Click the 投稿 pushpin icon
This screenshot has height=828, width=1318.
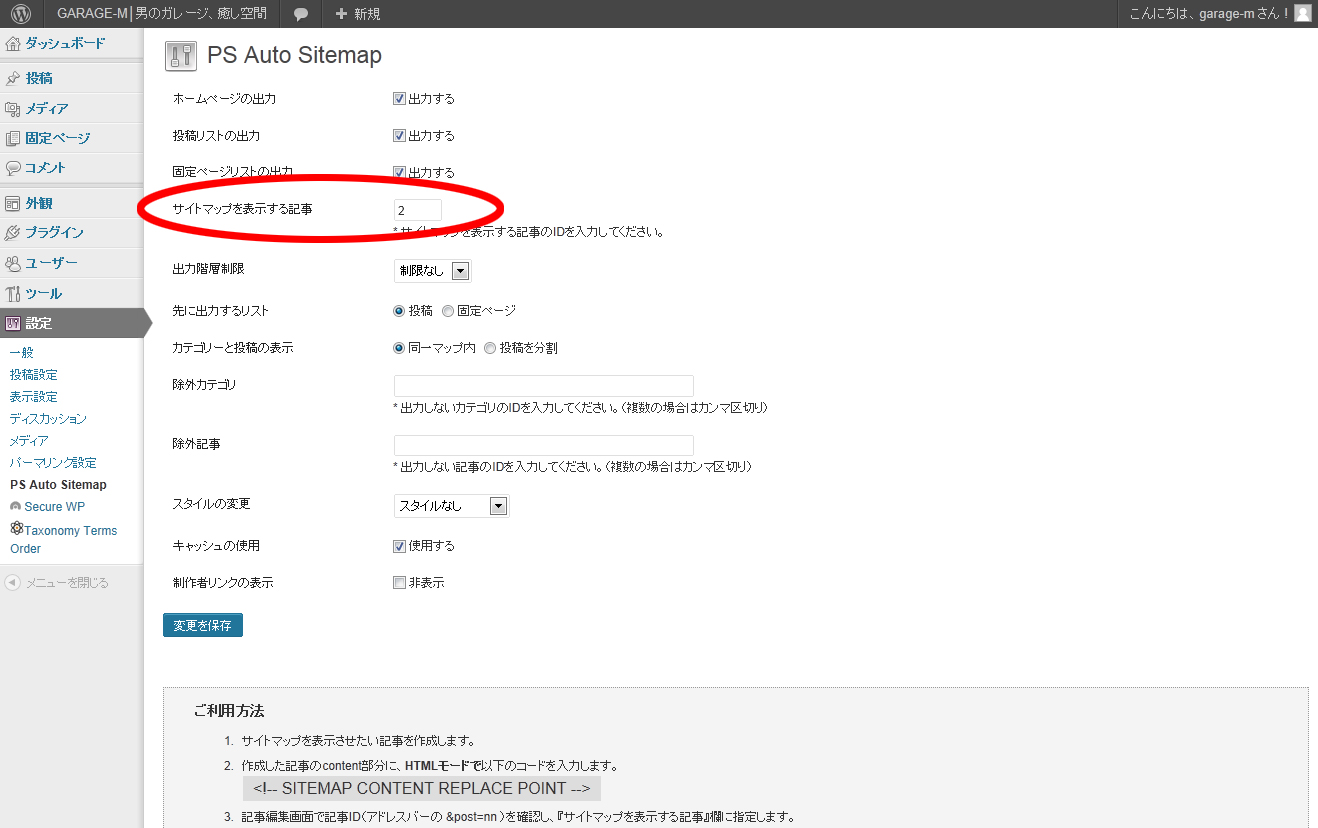(x=12, y=78)
